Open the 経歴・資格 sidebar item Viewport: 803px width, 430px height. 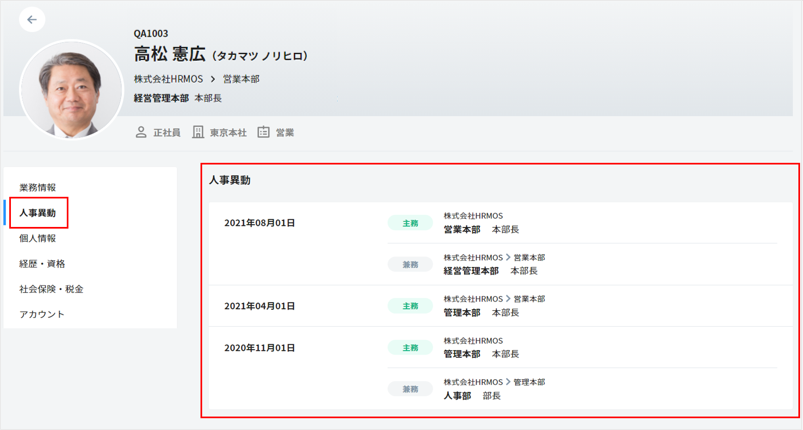tap(42, 264)
